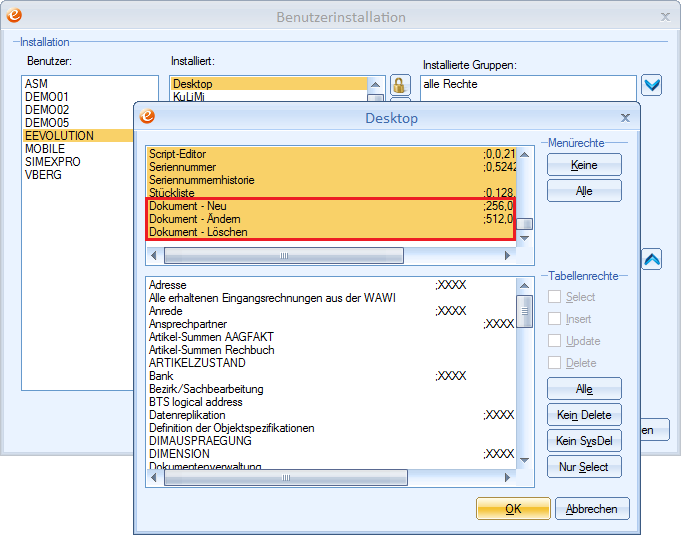Image resolution: width=681 pixels, height=535 pixels.
Task: Click right arrow of menu rights horizontal scrollbar
Action: (507, 256)
